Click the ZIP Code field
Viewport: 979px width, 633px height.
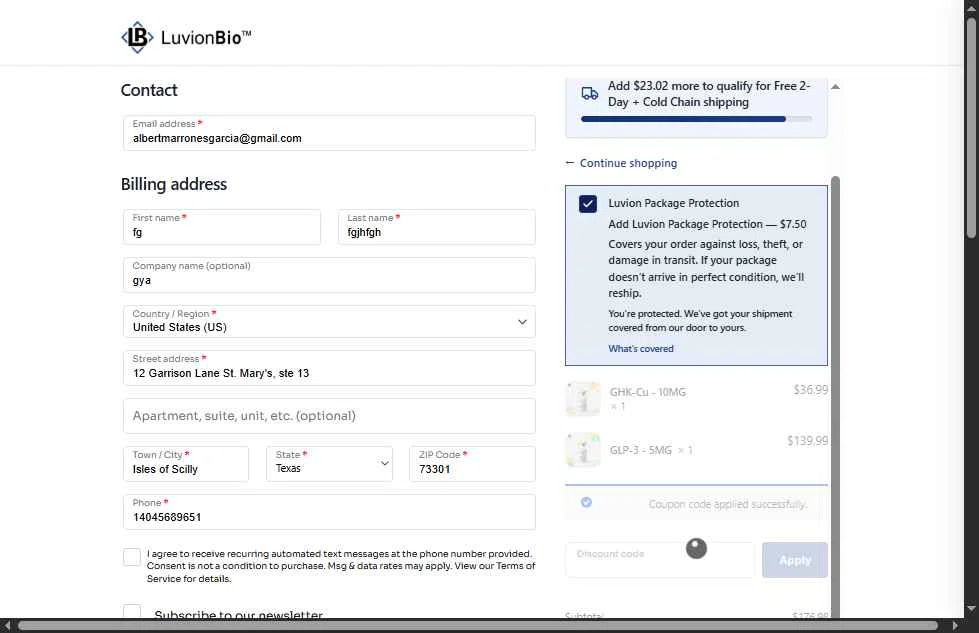(x=472, y=464)
